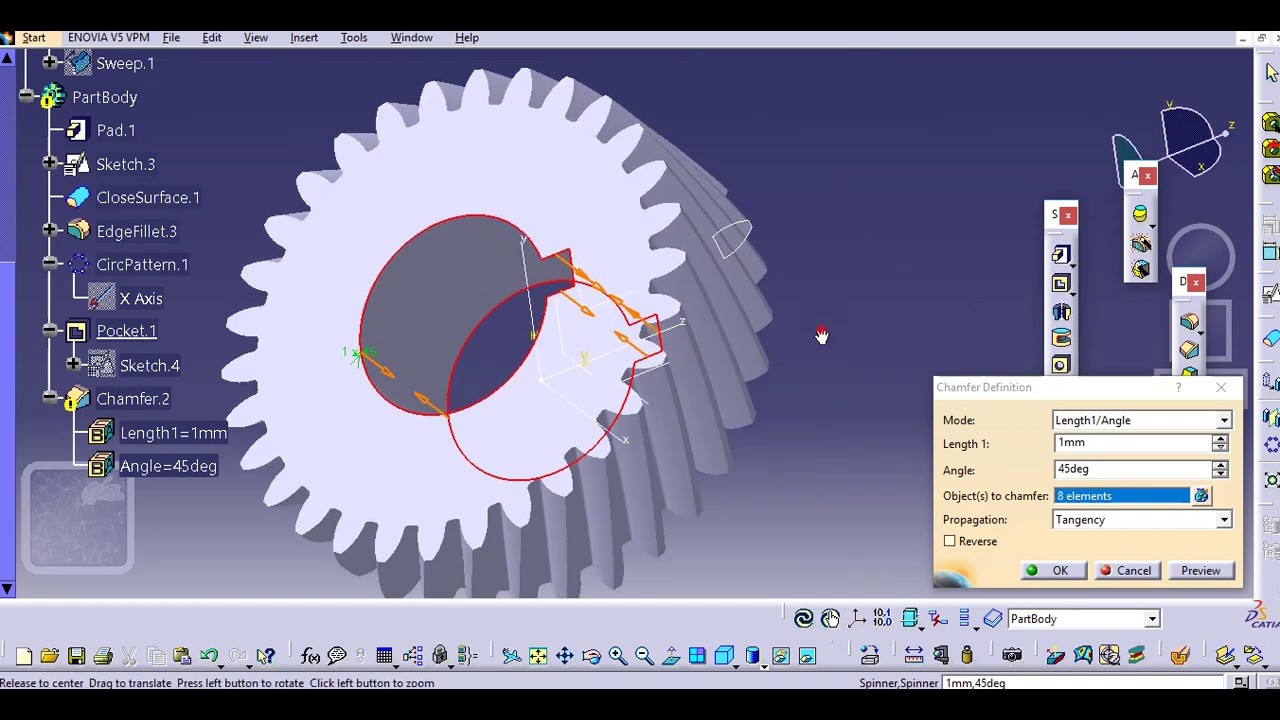The width and height of the screenshot is (1280, 720).
Task: Open the ENOVIA V5 VPM menu
Action: tap(109, 38)
